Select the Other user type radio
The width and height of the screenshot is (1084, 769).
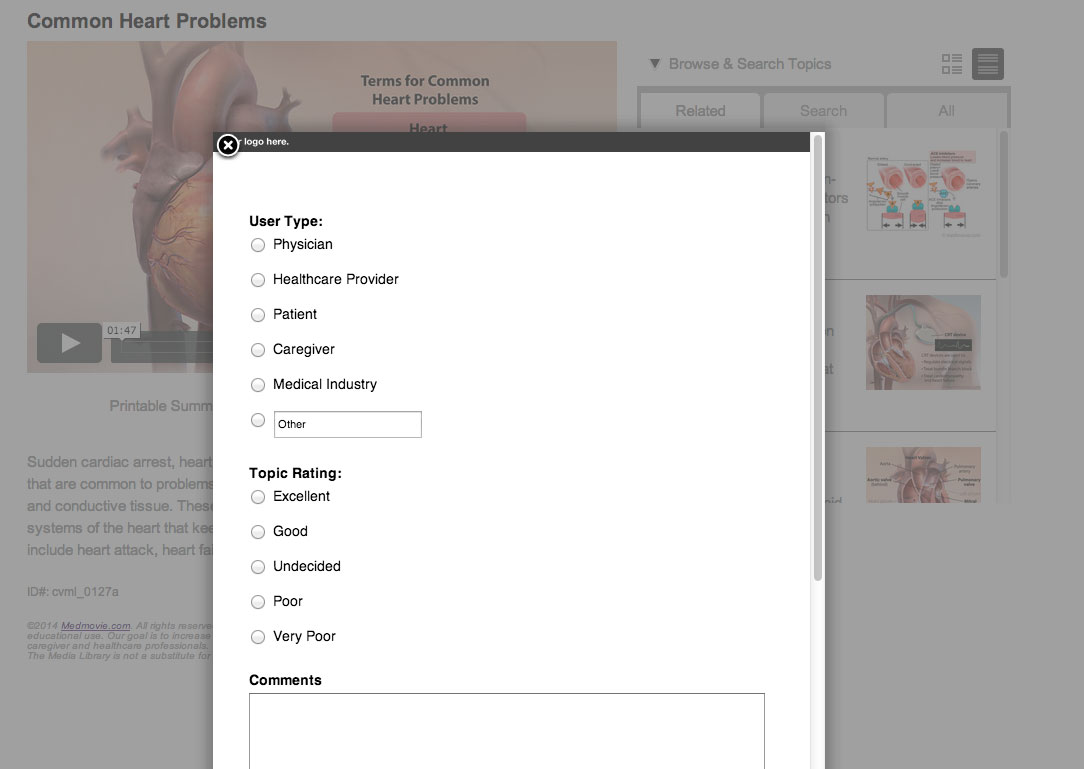click(x=258, y=420)
